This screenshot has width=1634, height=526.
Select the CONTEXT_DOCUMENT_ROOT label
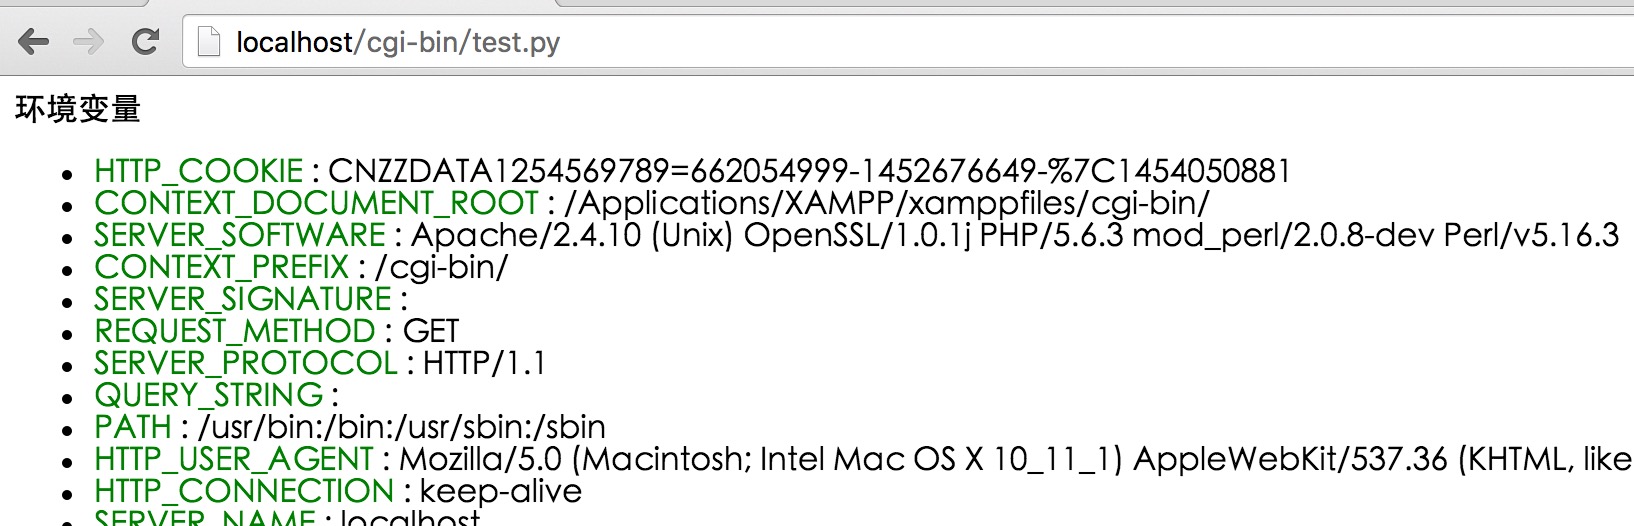coord(316,203)
